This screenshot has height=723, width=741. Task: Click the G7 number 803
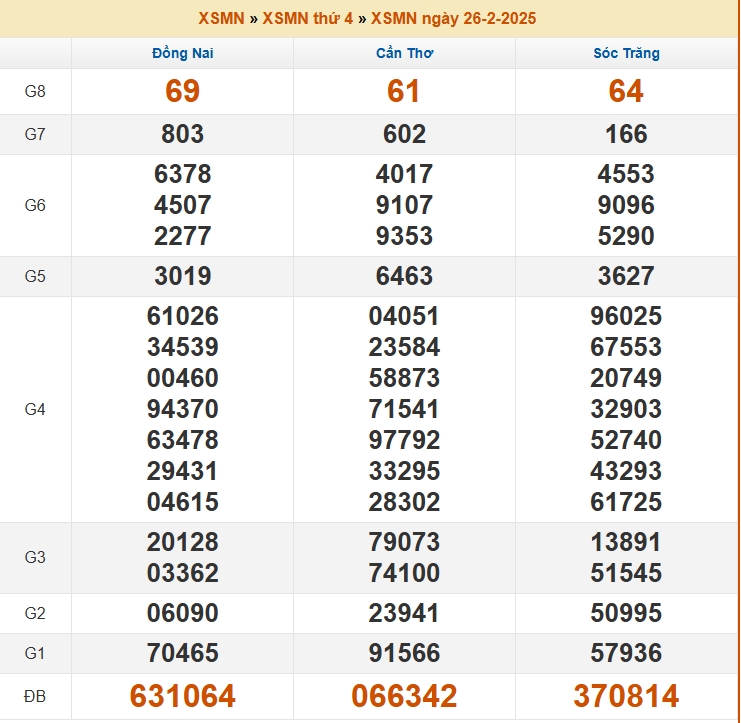pyautogui.click(x=182, y=134)
